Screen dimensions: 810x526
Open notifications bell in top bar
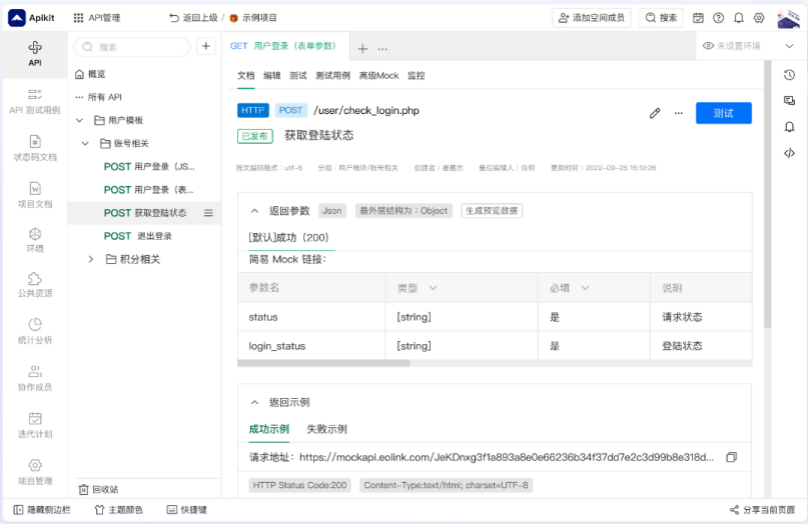click(x=739, y=18)
